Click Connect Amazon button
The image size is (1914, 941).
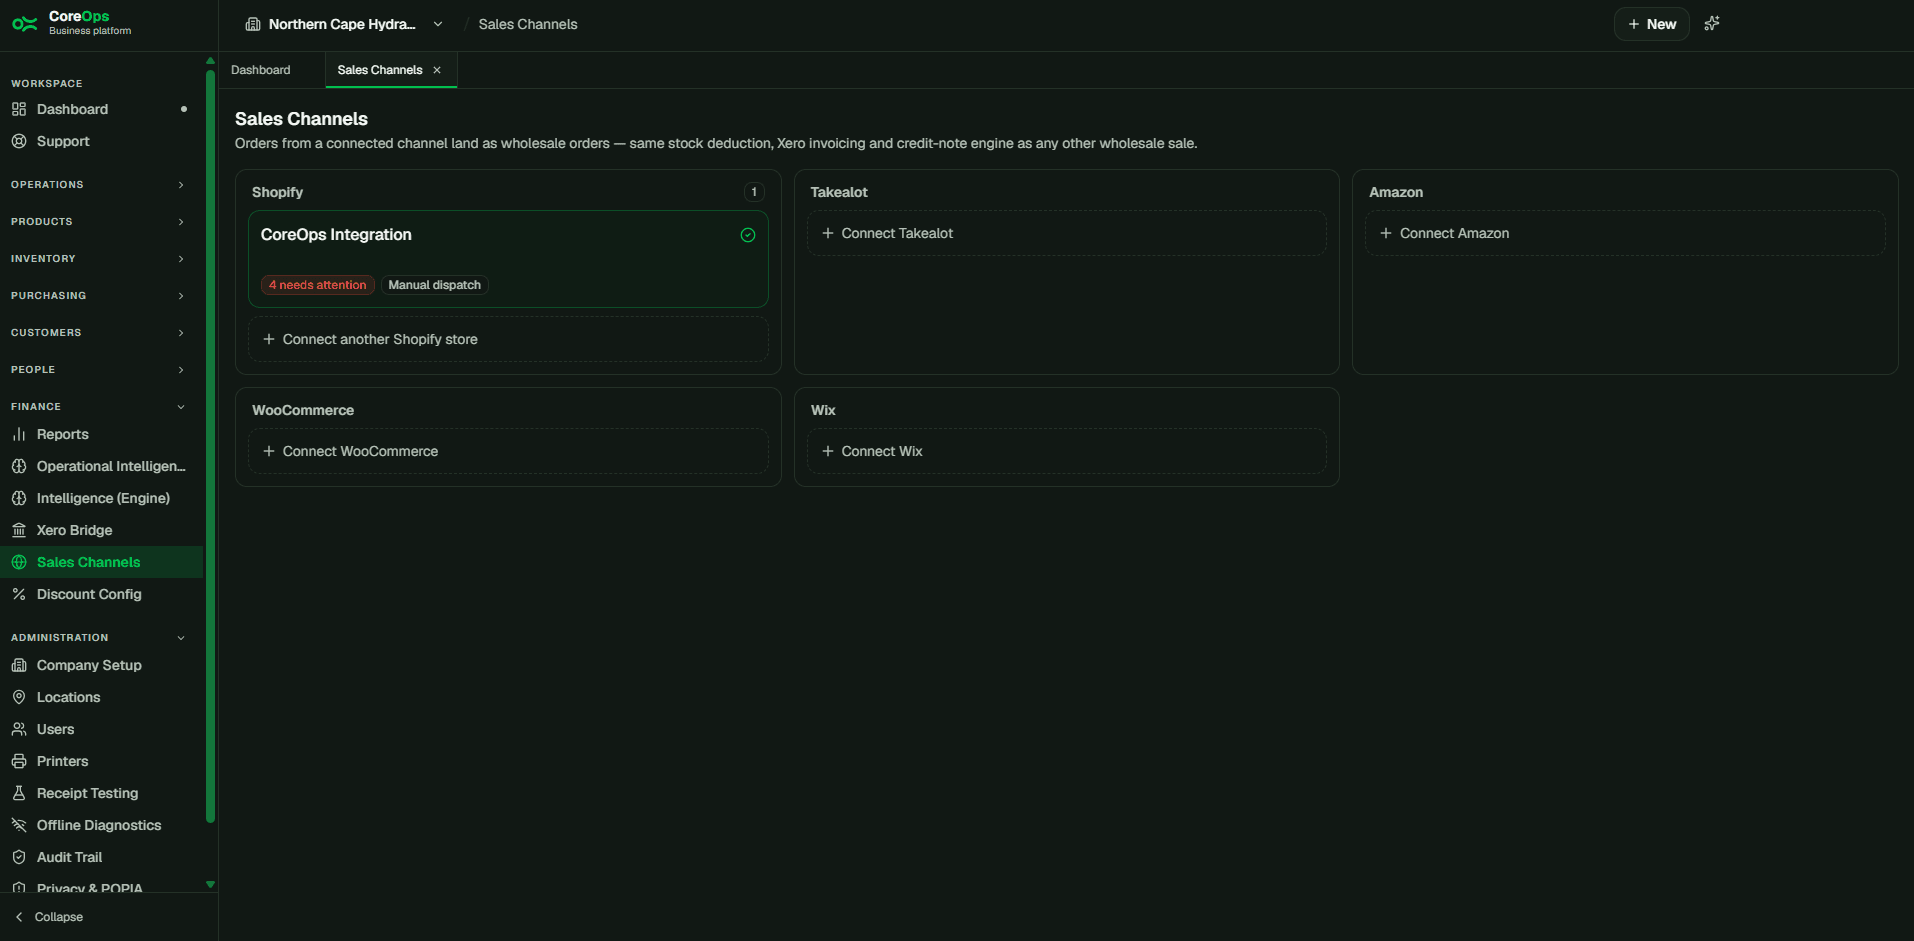point(1625,233)
